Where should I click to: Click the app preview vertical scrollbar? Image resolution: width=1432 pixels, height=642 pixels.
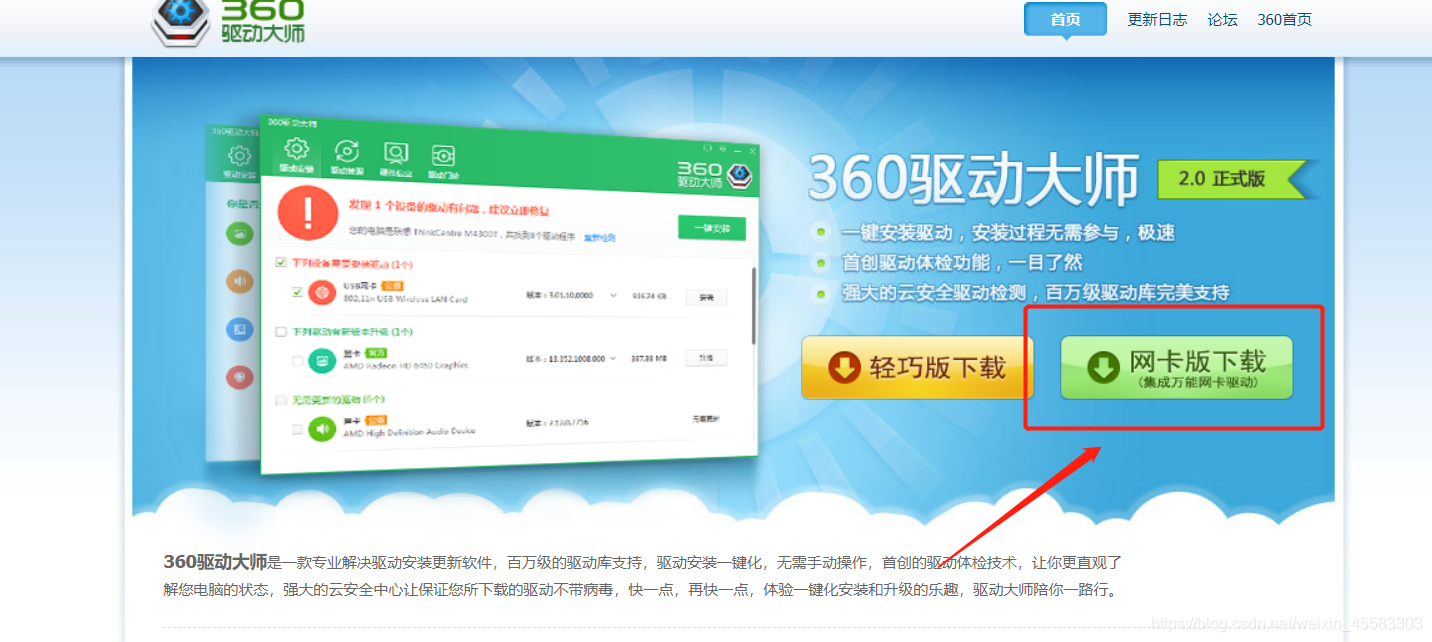pos(754,305)
